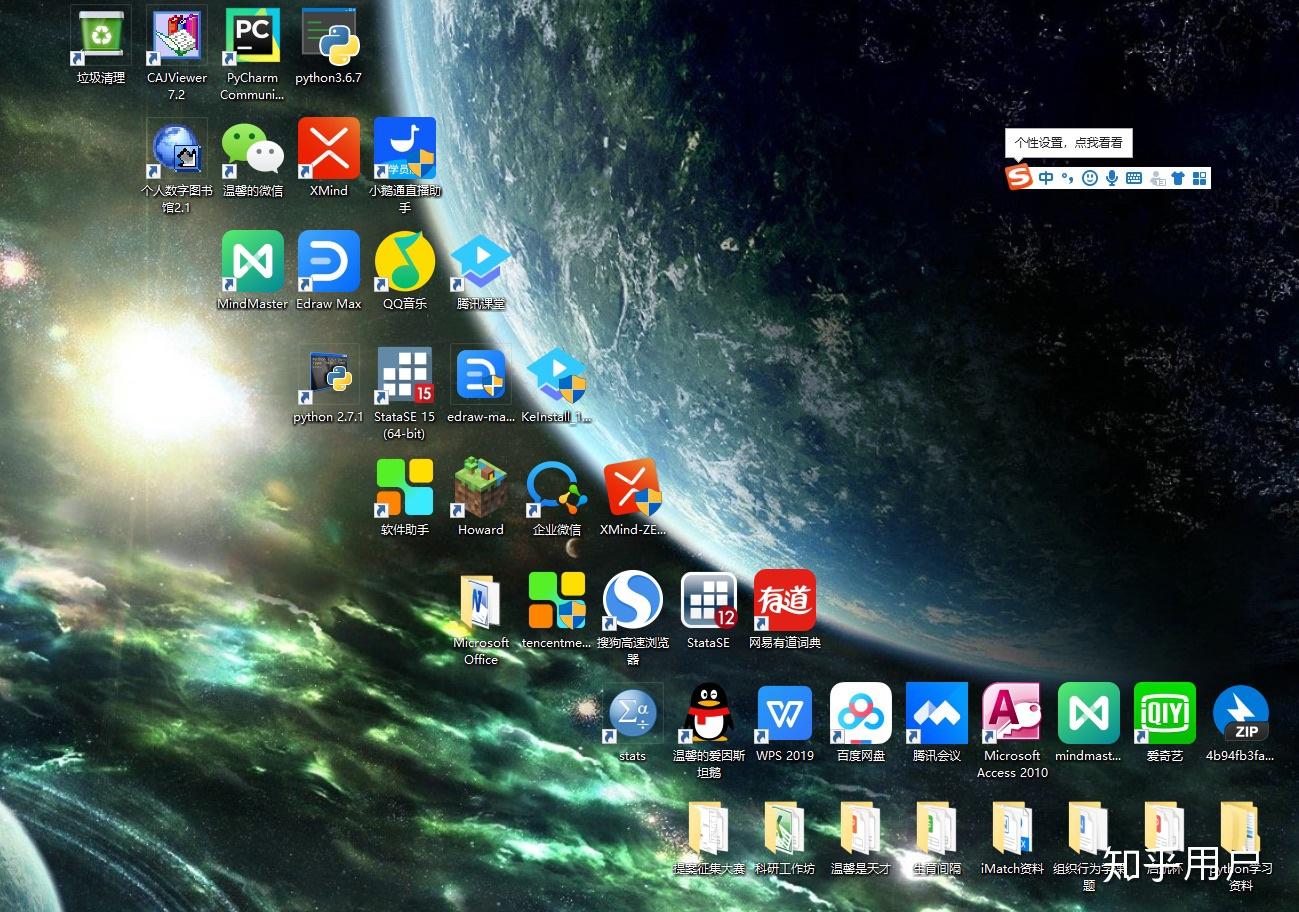Open 提案征集大赛 folder

[x=709, y=828]
